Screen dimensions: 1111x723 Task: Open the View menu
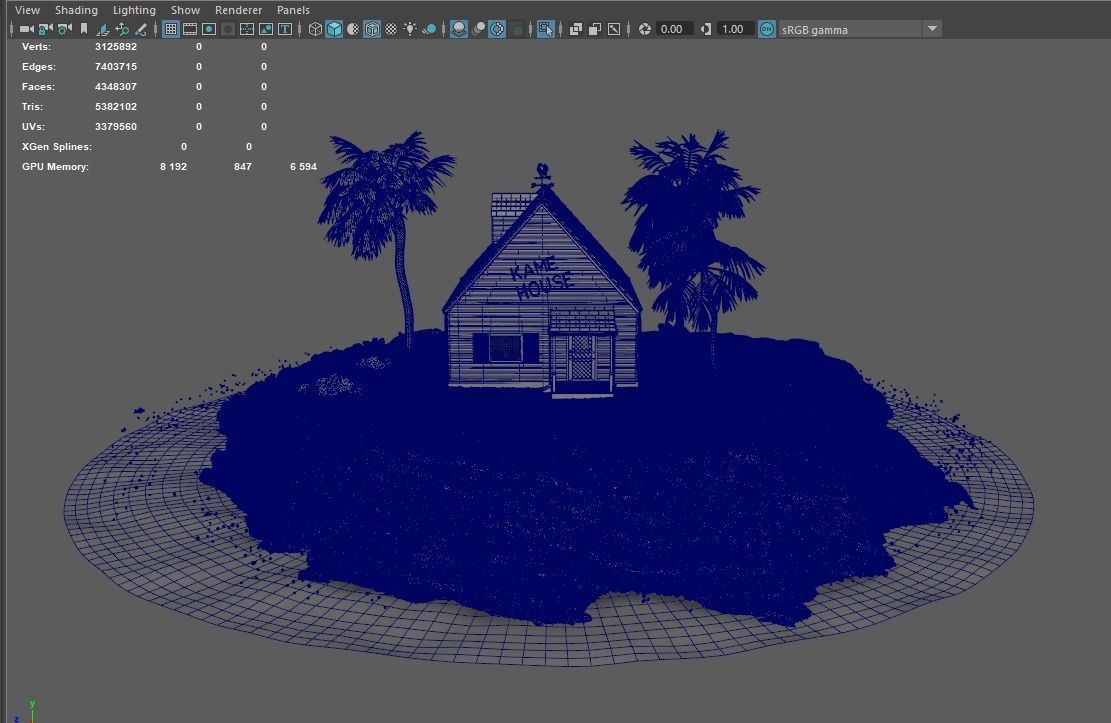click(28, 10)
